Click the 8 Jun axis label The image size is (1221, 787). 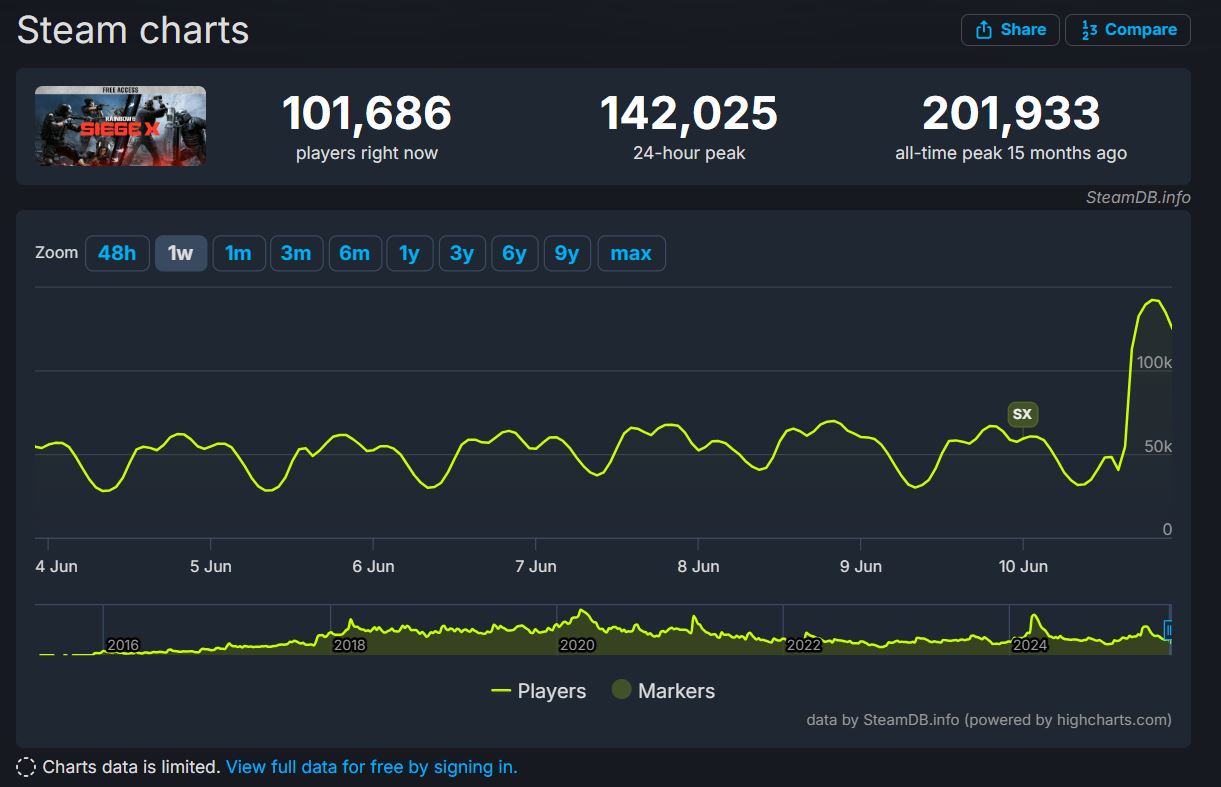tap(698, 566)
